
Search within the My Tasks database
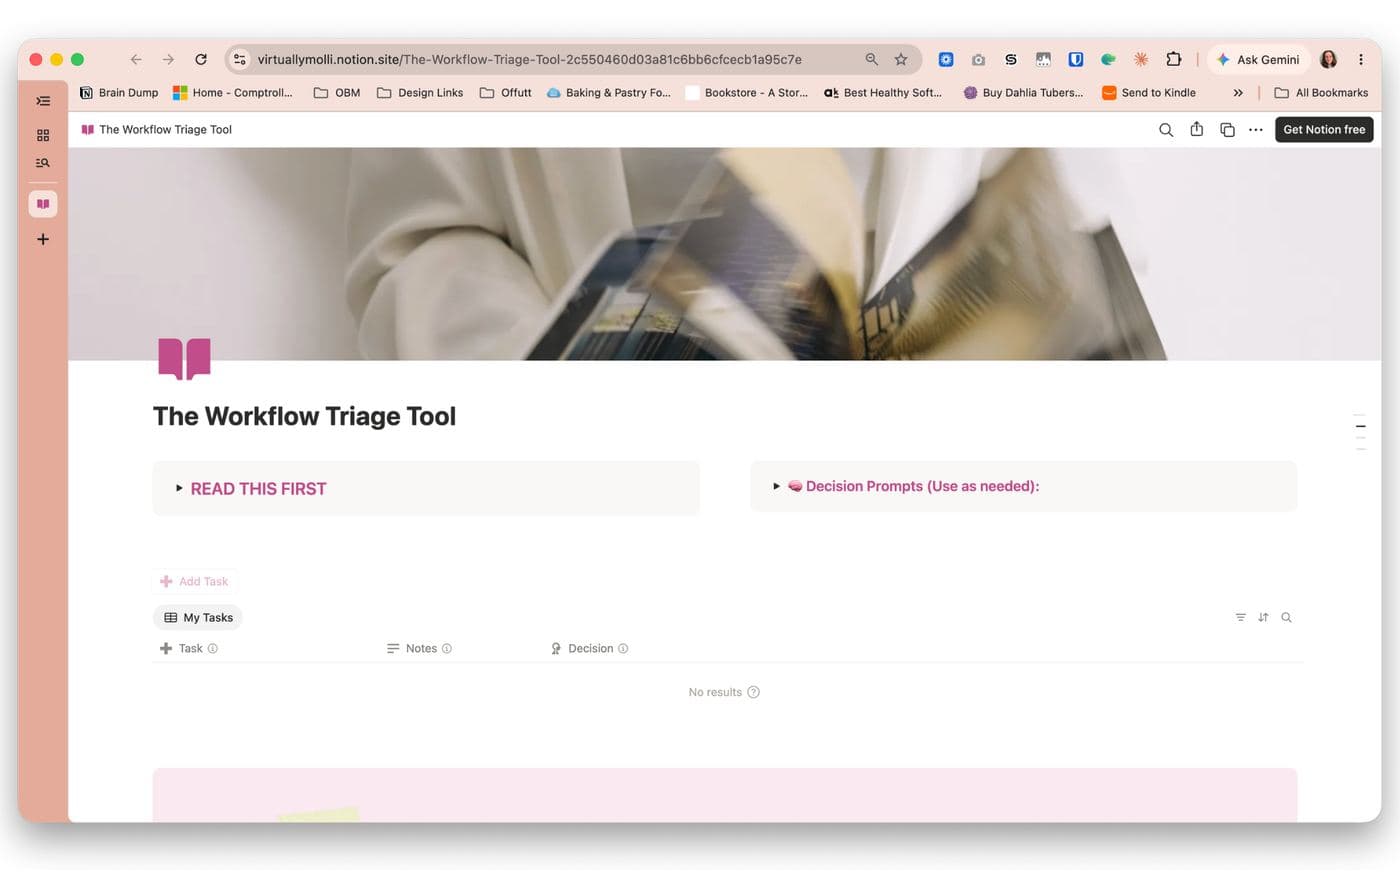[1287, 618]
